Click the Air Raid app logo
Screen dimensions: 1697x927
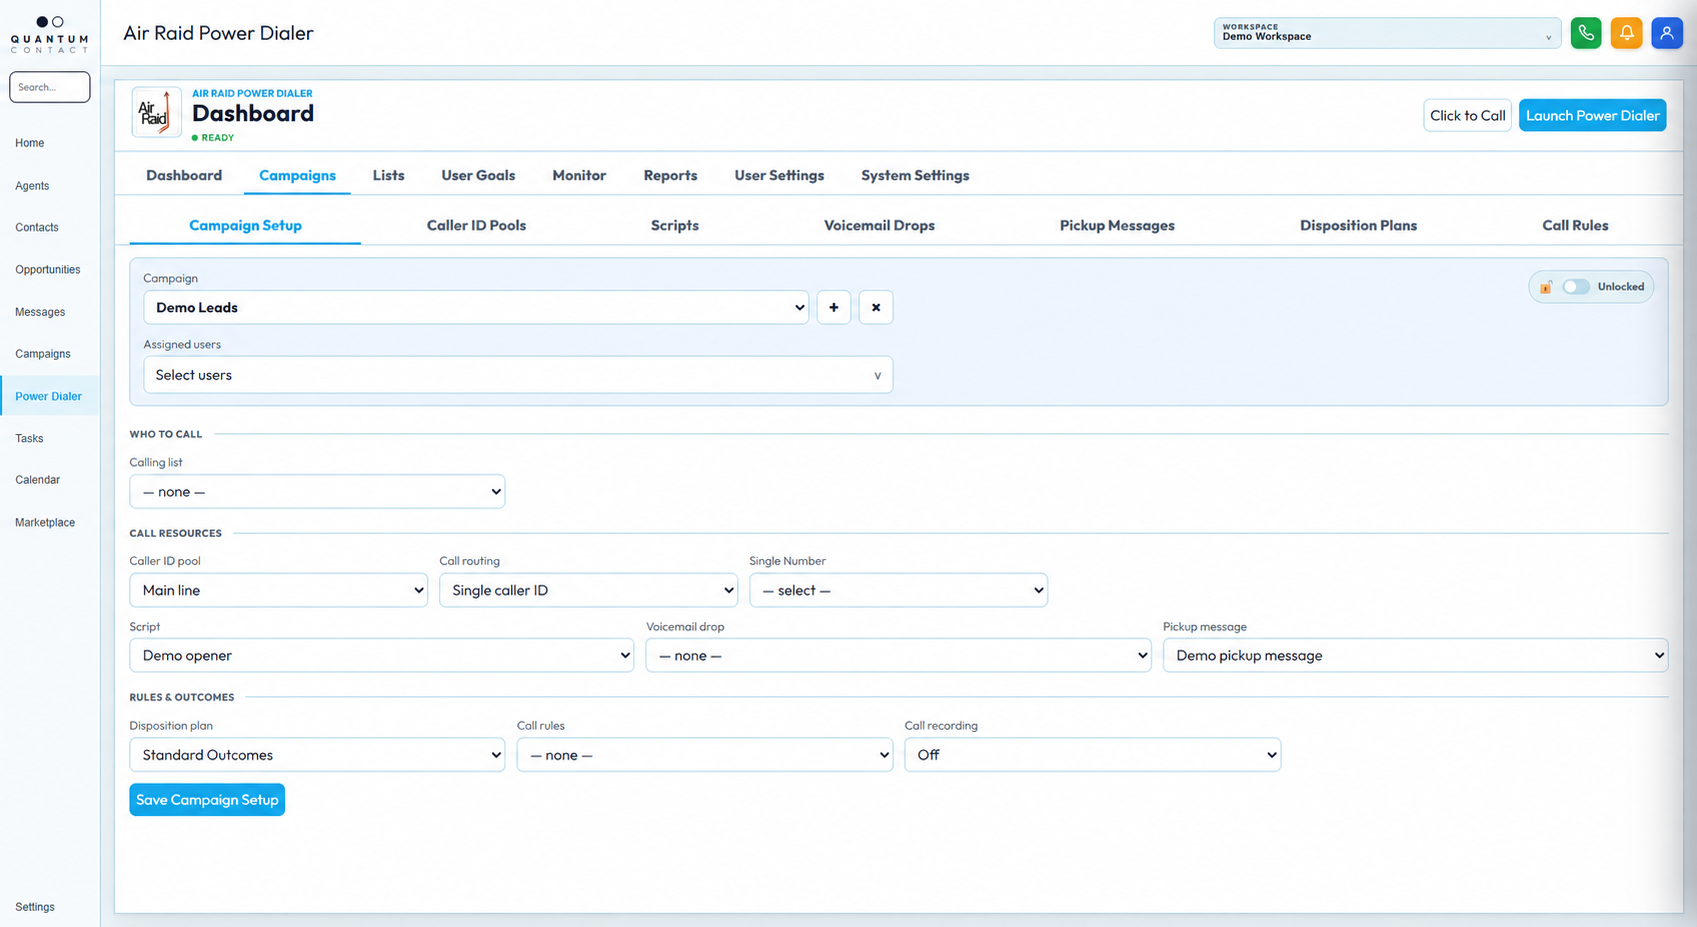coord(156,112)
